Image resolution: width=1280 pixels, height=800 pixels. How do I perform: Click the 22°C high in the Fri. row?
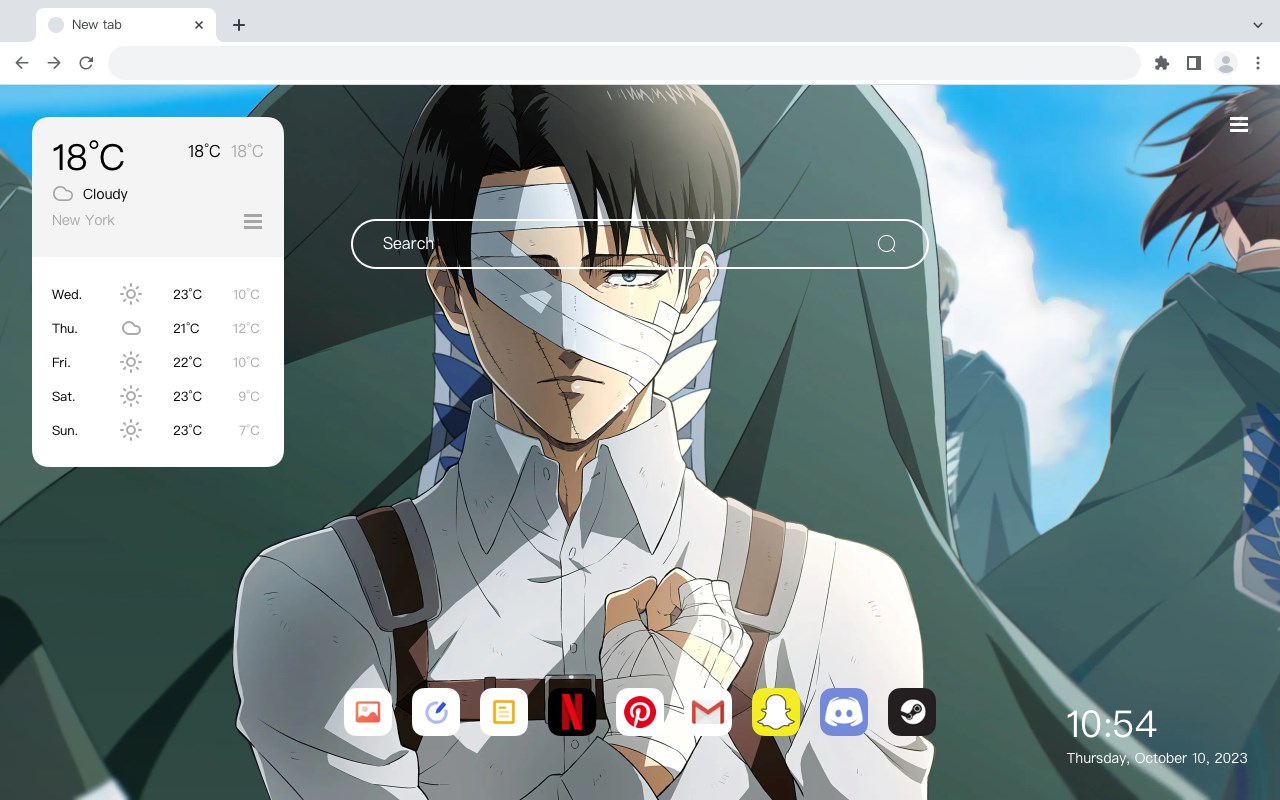pos(187,362)
